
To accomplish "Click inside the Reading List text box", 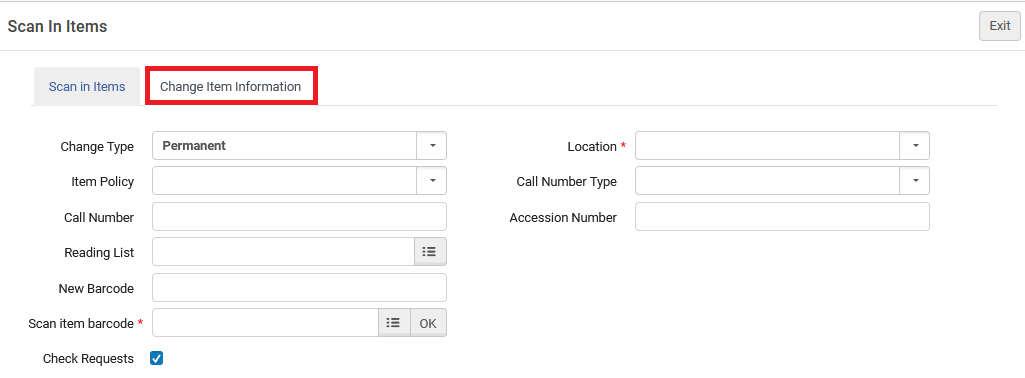I will [x=284, y=252].
